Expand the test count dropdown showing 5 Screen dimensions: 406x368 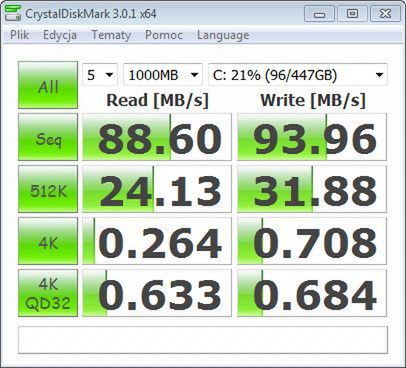point(100,75)
